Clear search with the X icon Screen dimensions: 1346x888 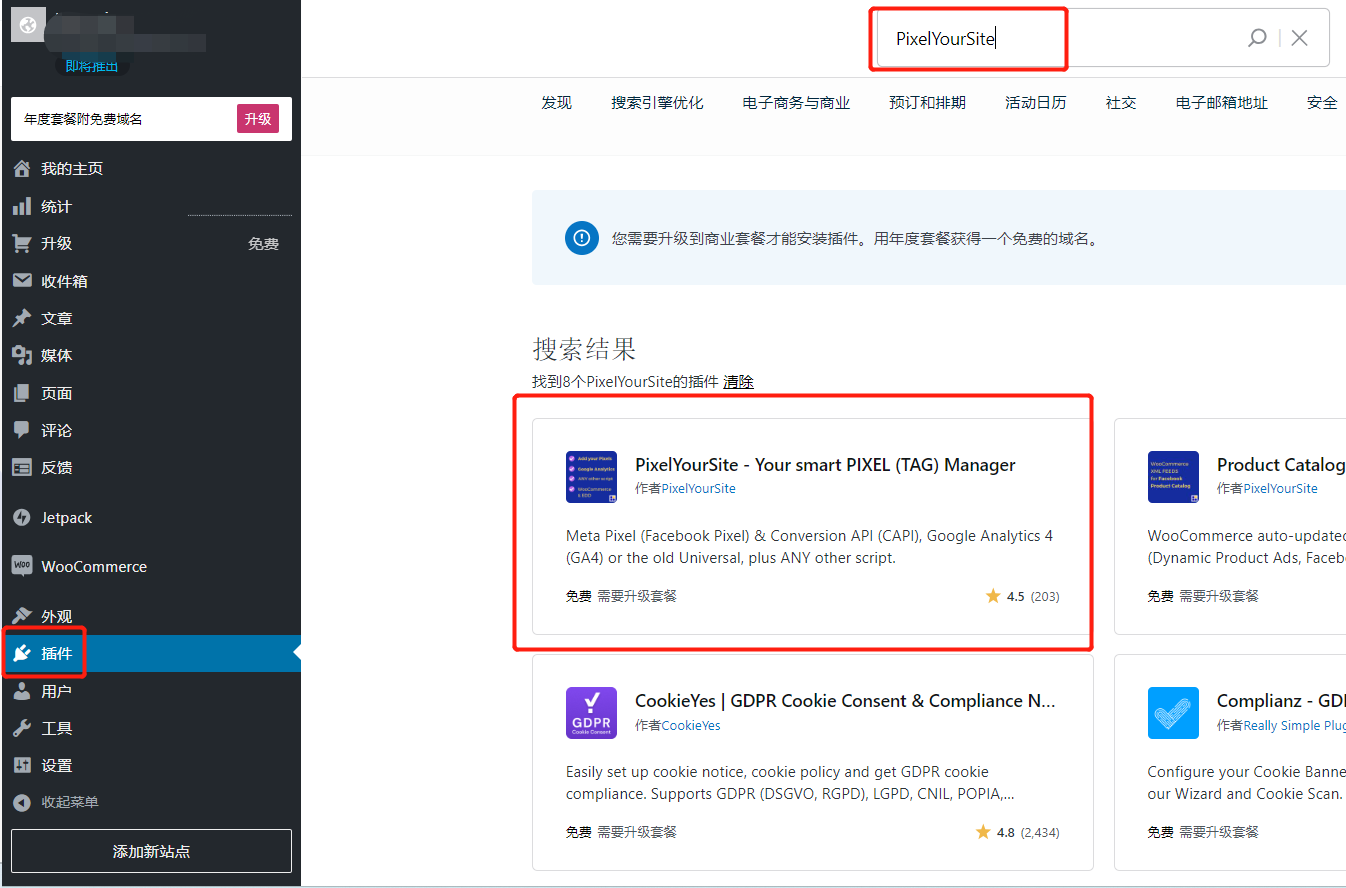tap(1299, 38)
